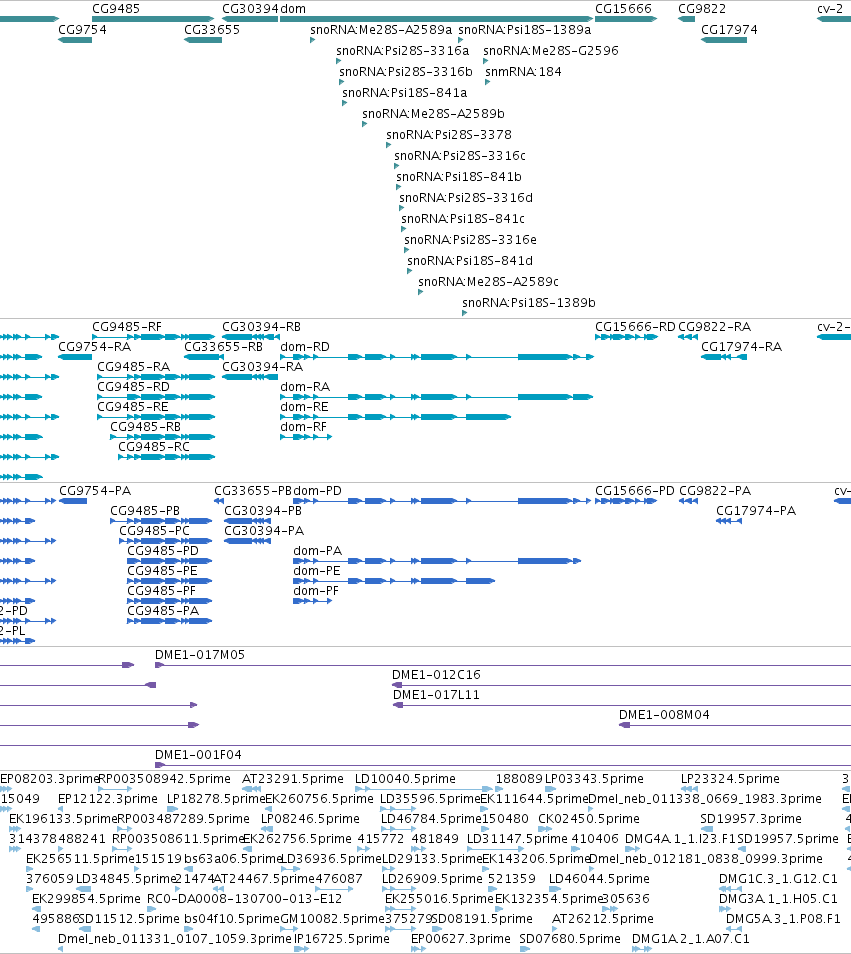Select the dom-PE protein label
Image resolution: width=851 pixels, height=954 pixels.
coord(317,571)
